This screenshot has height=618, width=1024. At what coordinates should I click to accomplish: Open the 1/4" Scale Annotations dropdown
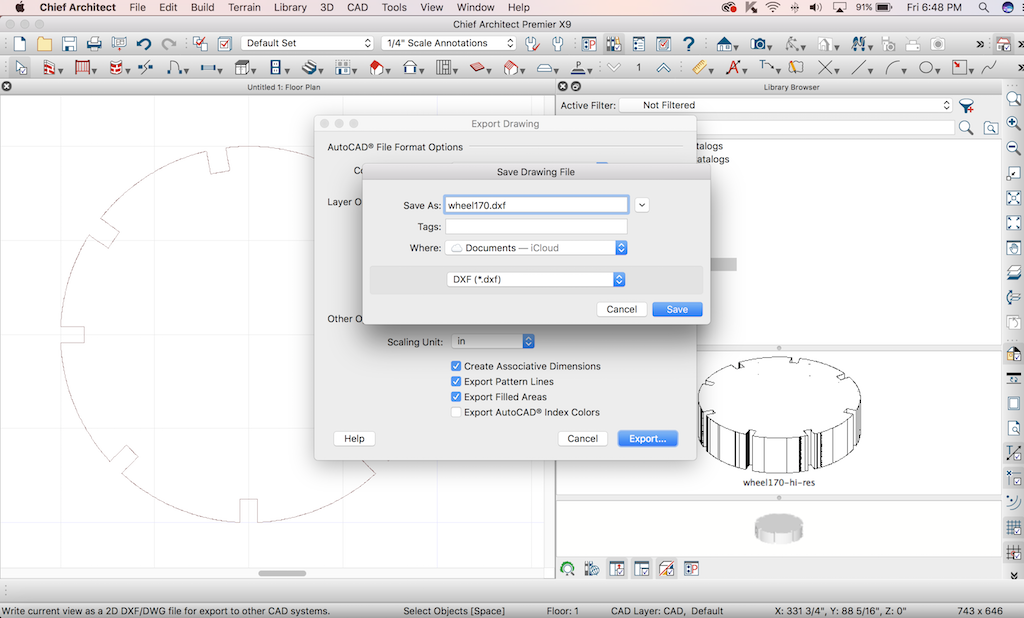tap(448, 43)
